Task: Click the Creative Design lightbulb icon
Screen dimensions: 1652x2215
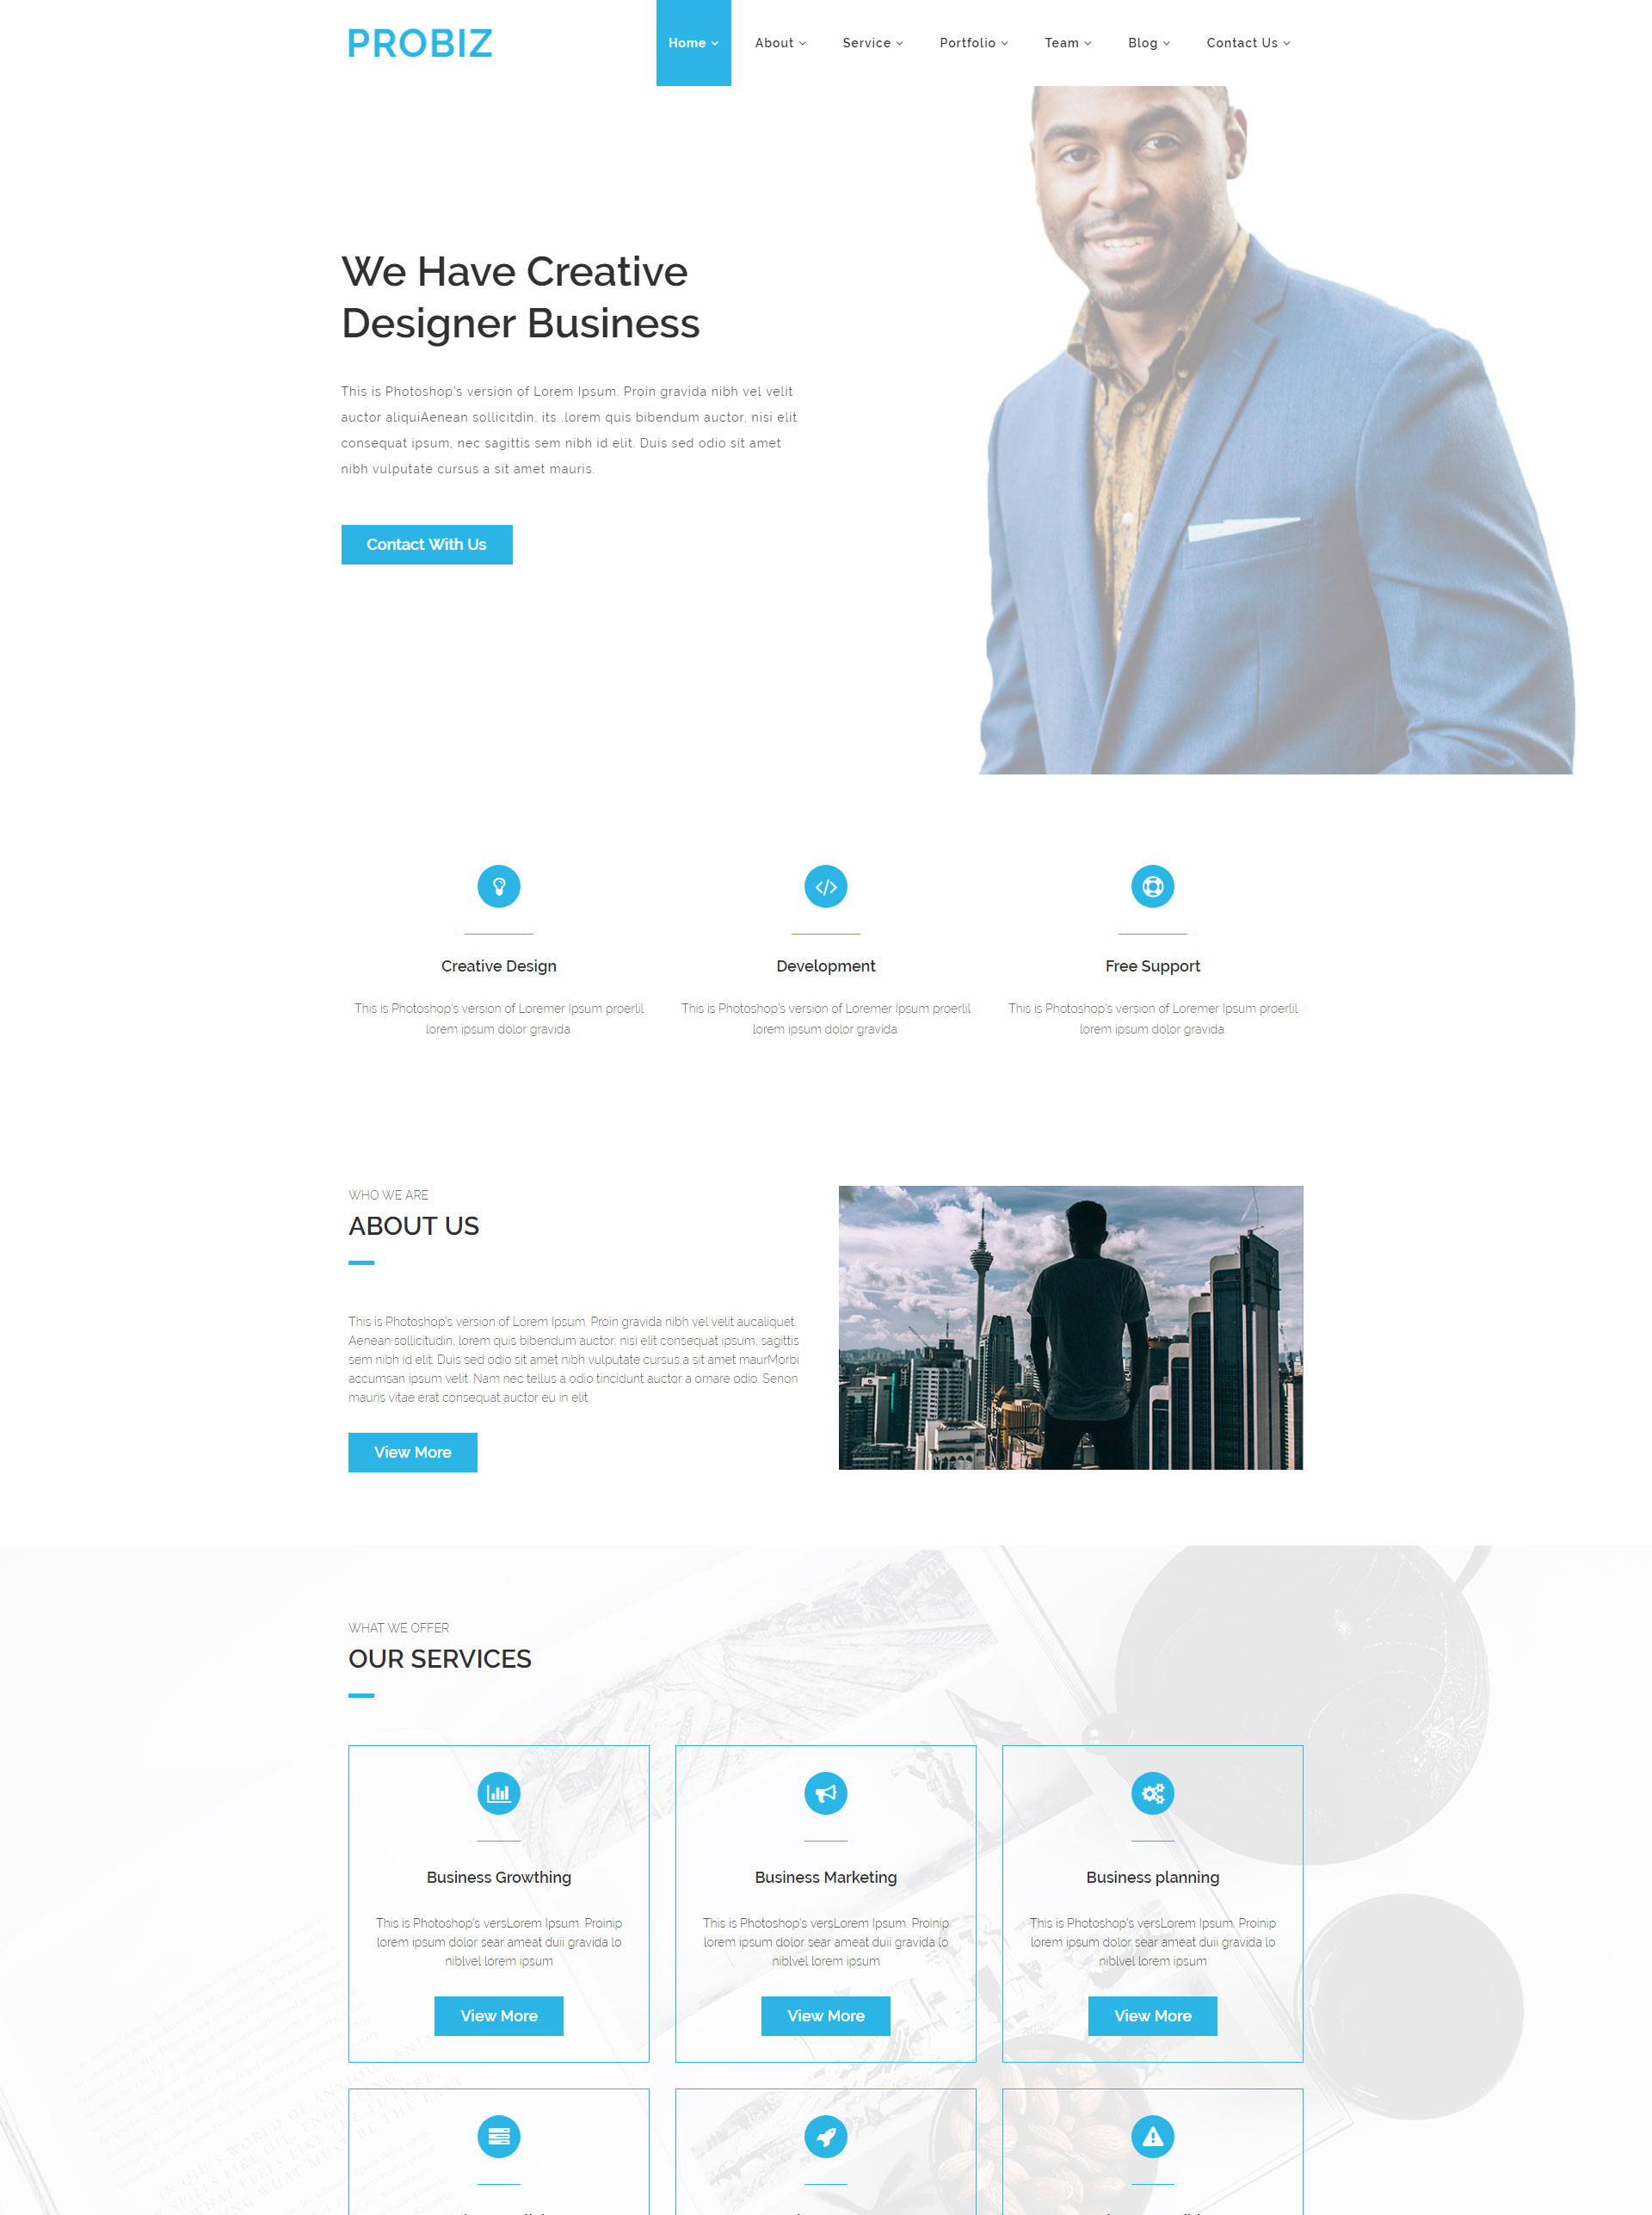Action: click(x=500, y=885)
